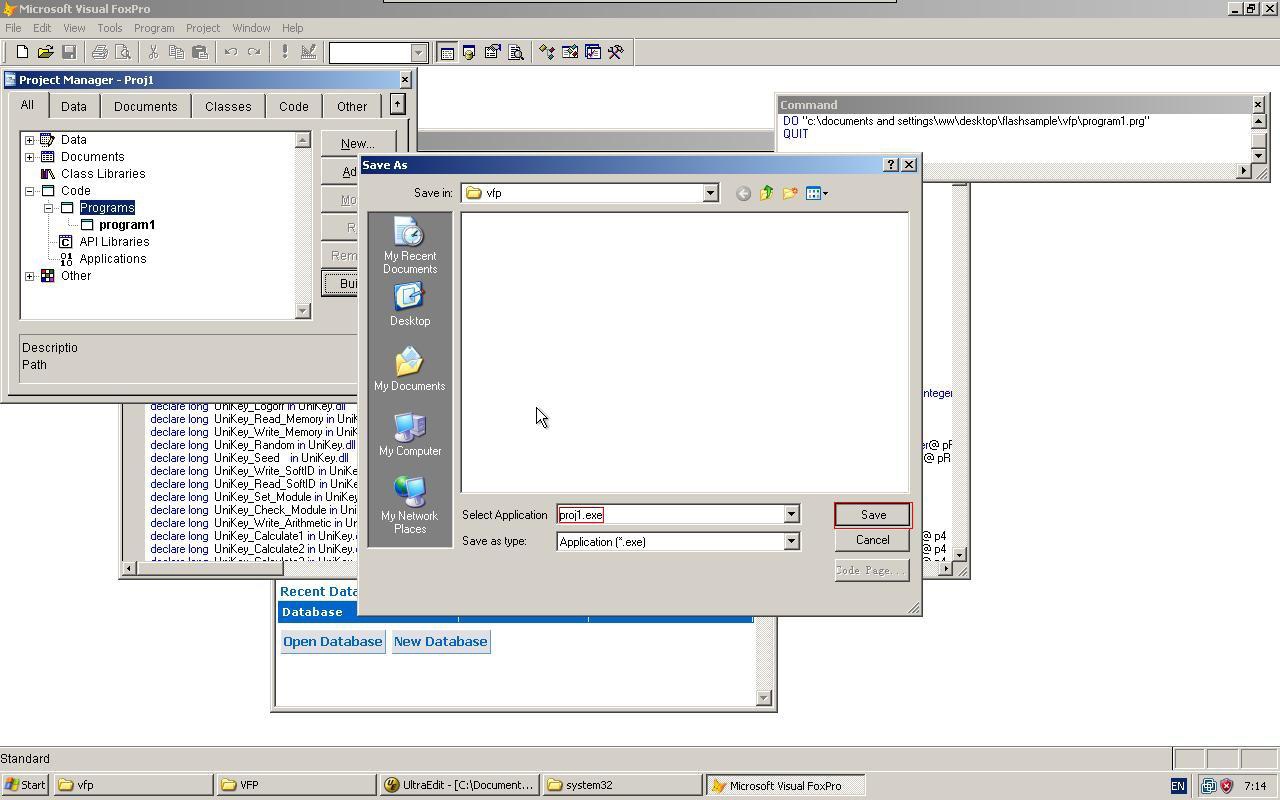The height and width of the screenshot is (800, 1280).
Task: Click the Document View toolbar icon
Action: click(516, 52)
